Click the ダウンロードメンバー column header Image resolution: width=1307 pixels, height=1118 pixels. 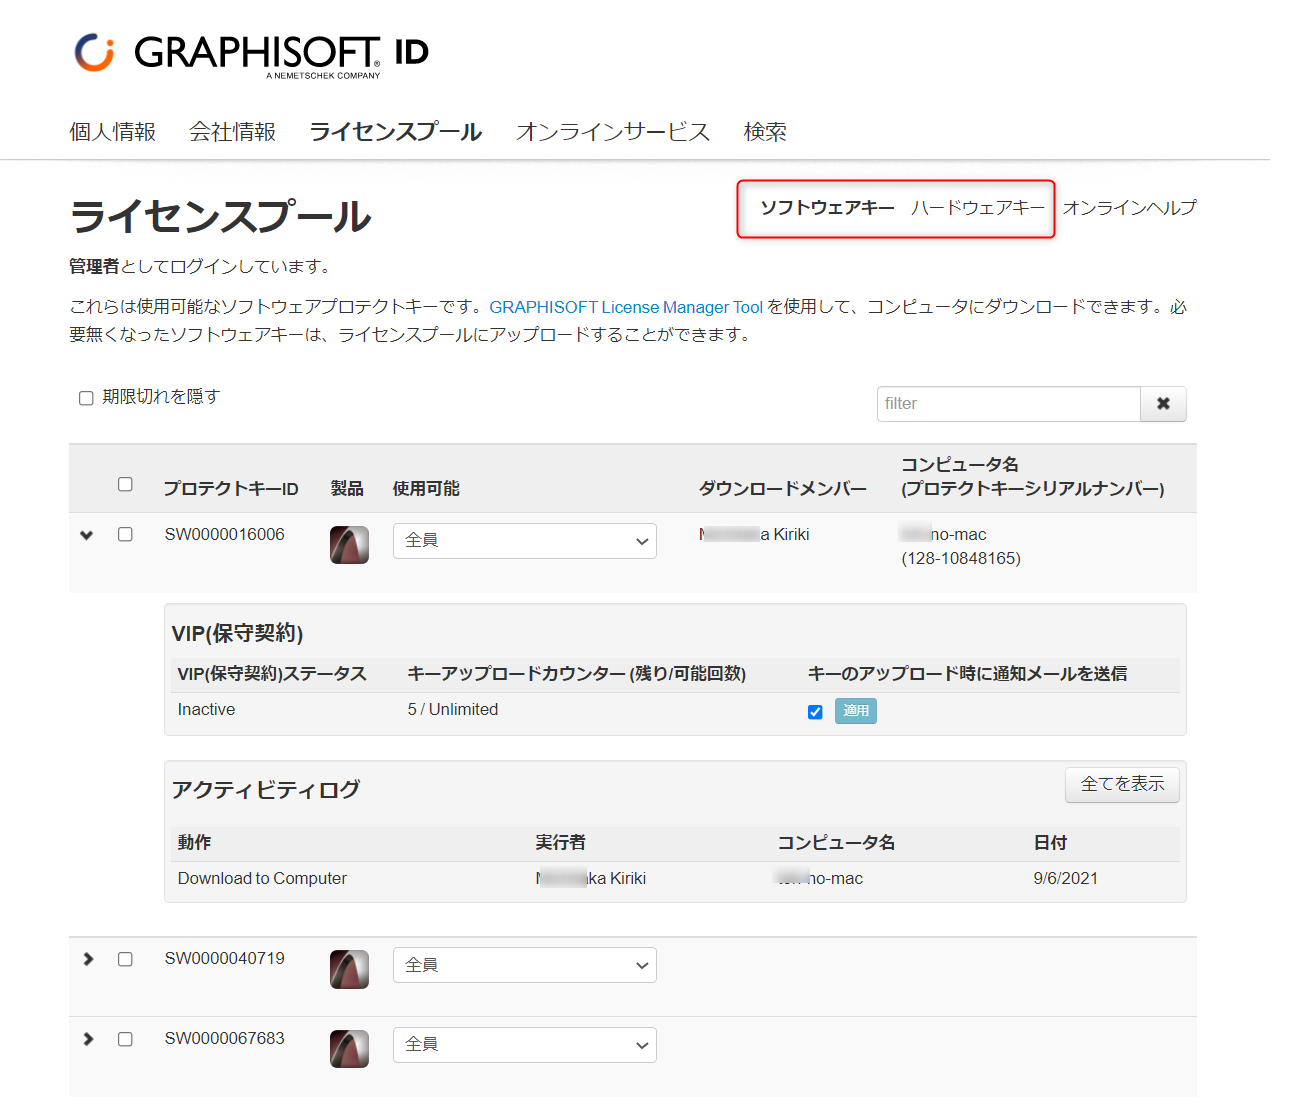pyautogui.click(x=783, y=489)
